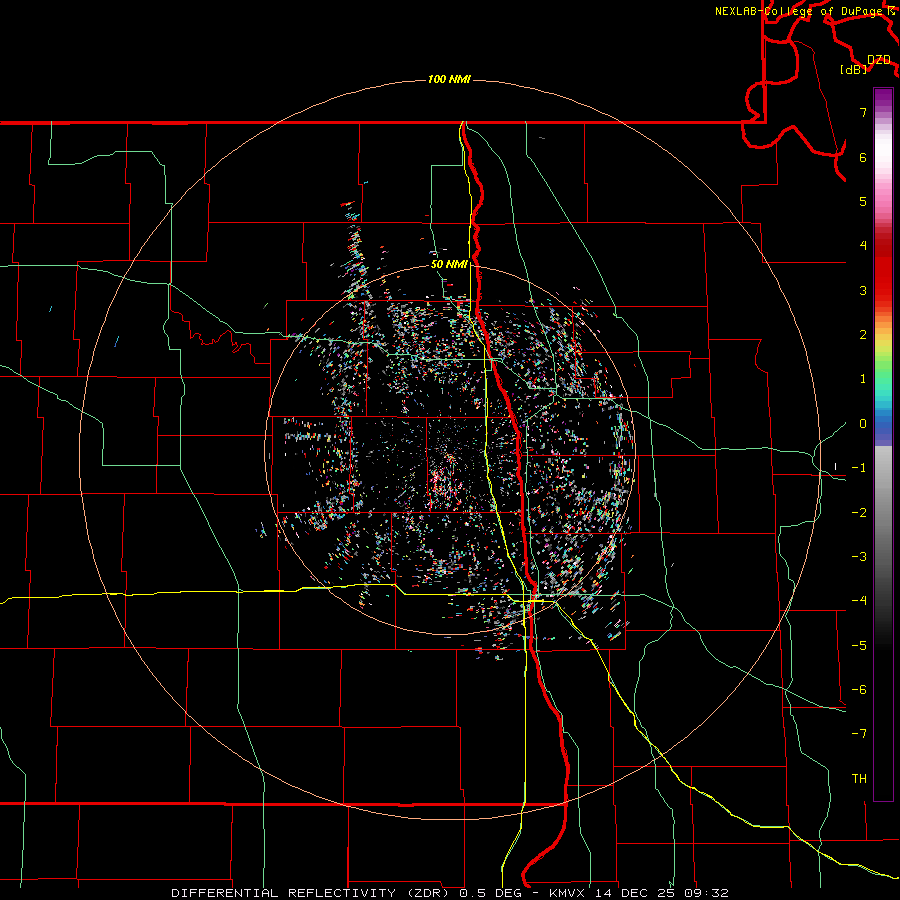Click the -2 dB value on color scale

[x=859, y=512]
